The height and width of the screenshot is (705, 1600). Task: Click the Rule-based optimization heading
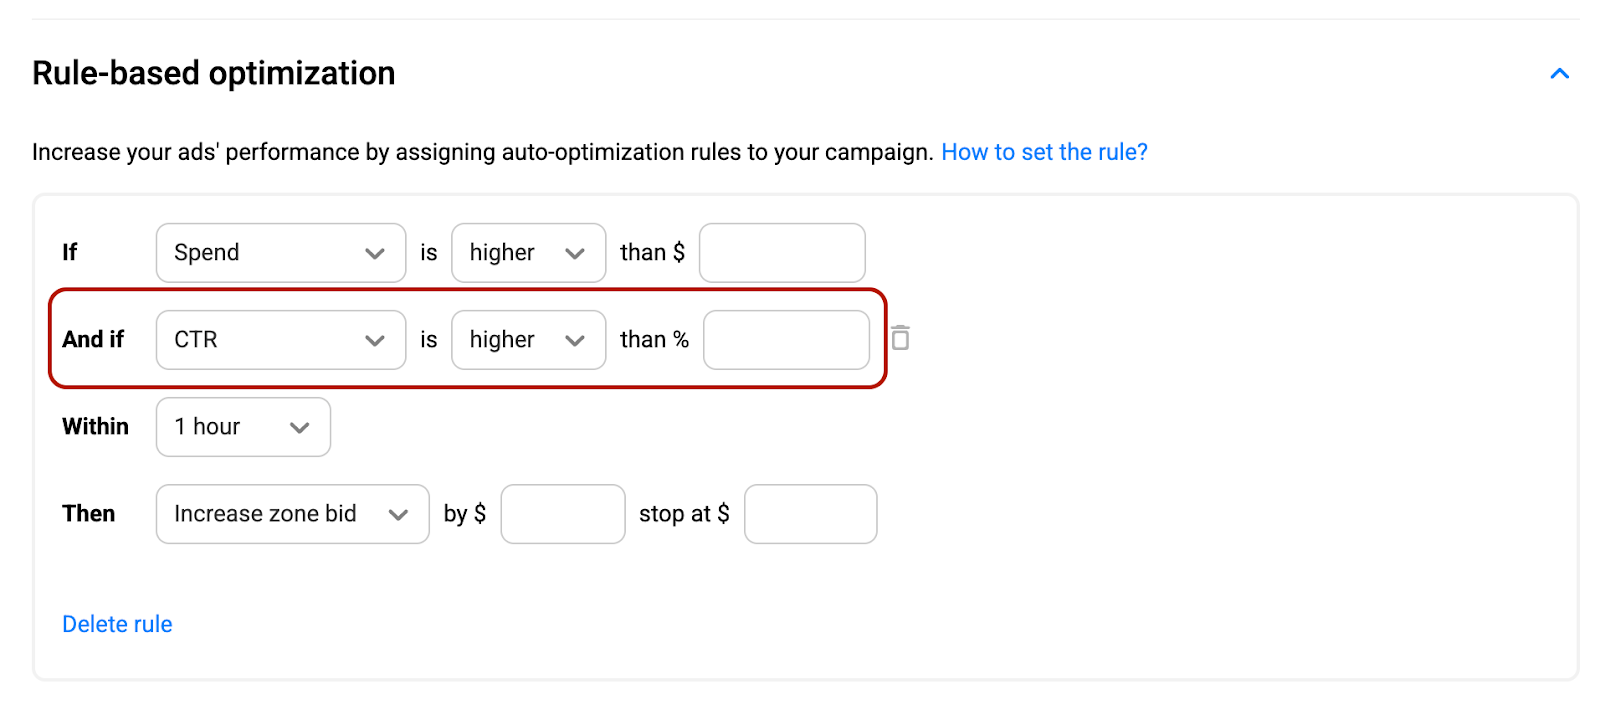213,72
